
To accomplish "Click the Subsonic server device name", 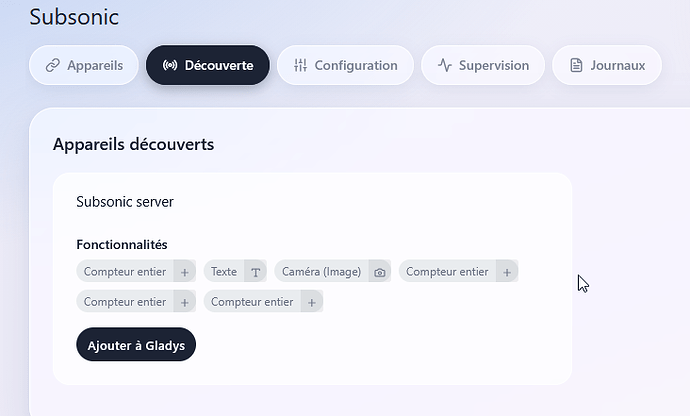I will (125, 202).
